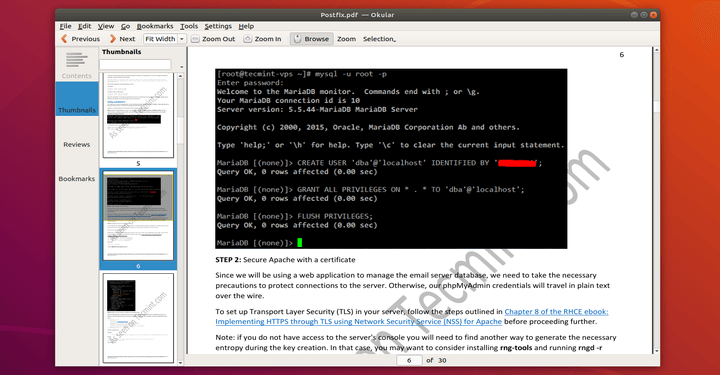Open the Fit Width zoom dropdown
The height and width of the screenshot is (375, 720).
pos(181,39)
